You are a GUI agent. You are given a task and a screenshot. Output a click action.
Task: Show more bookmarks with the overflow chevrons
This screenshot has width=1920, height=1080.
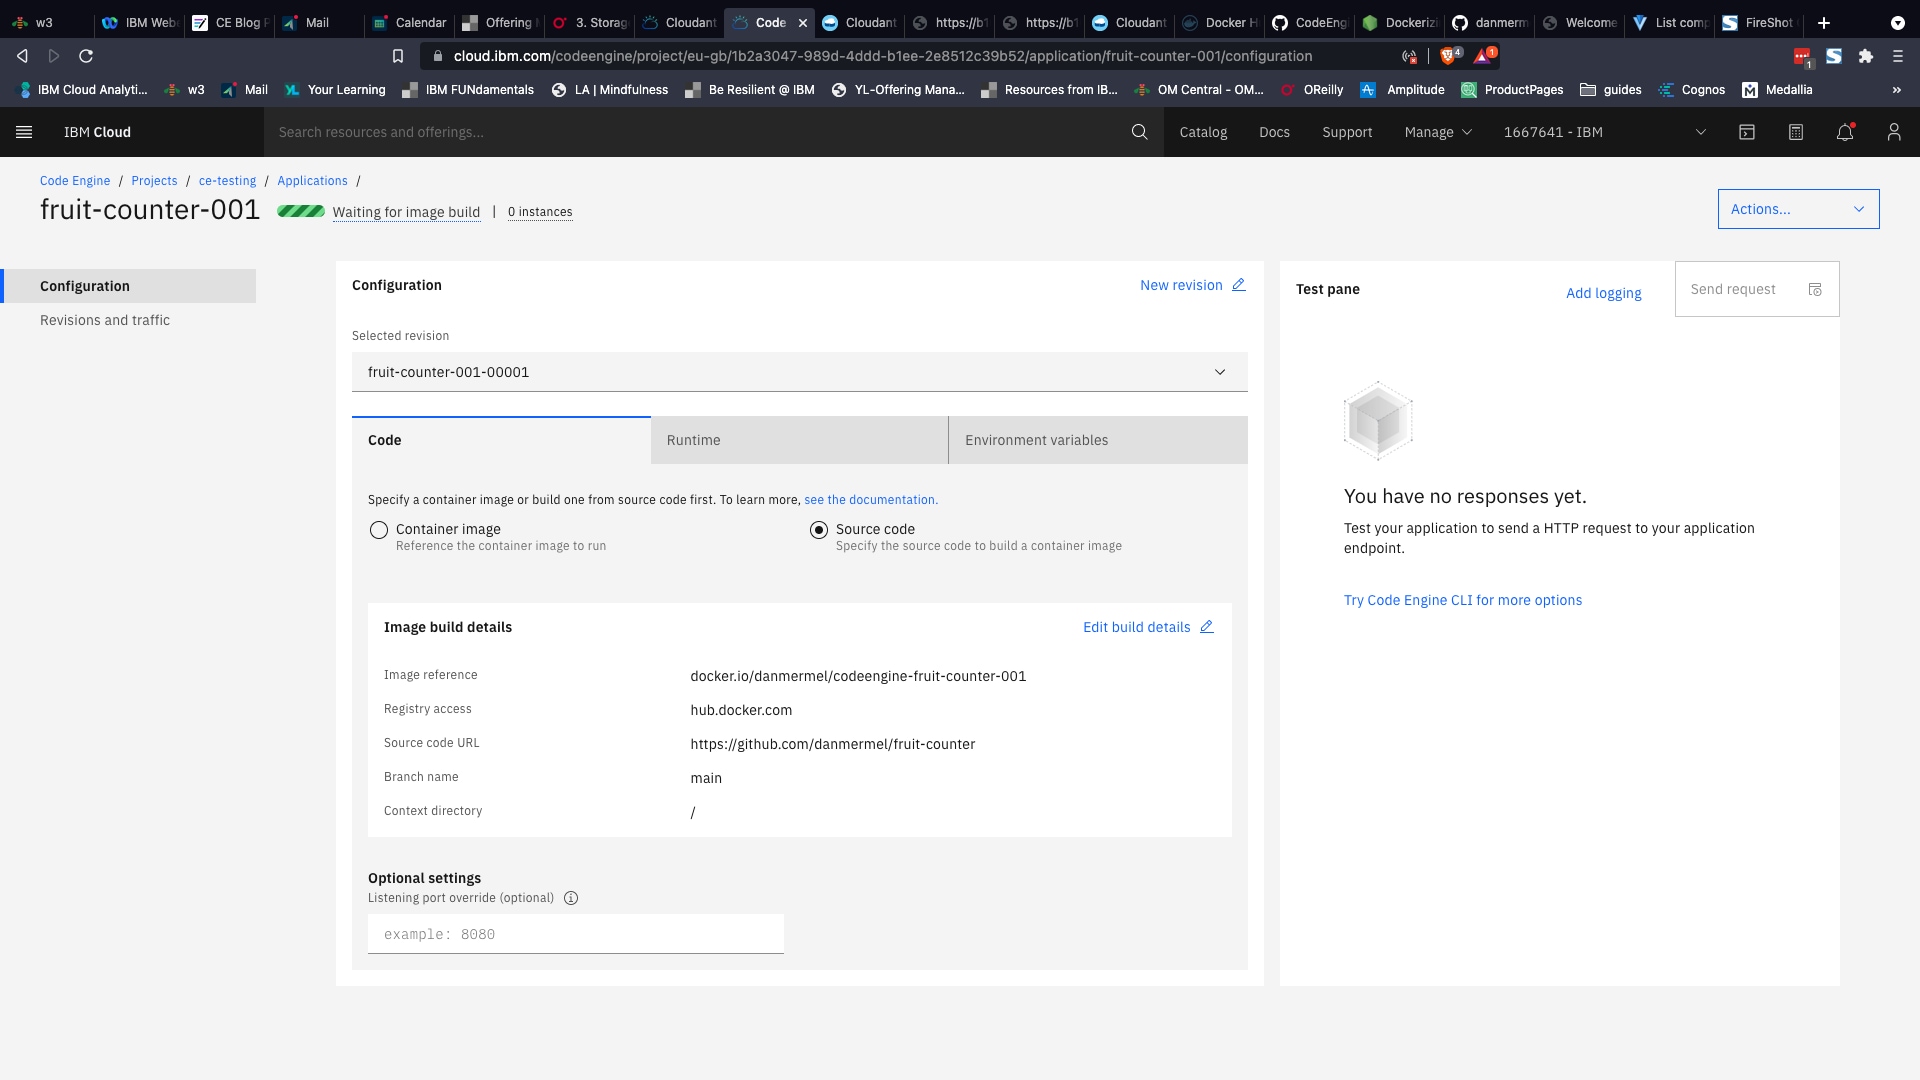[1896, 90]
